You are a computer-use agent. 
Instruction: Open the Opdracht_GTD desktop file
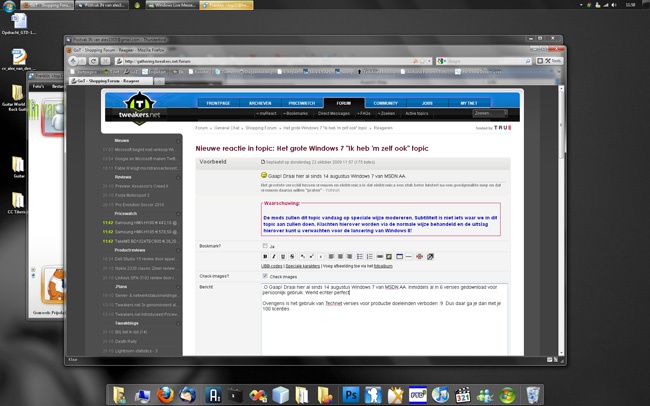point(19,24)
